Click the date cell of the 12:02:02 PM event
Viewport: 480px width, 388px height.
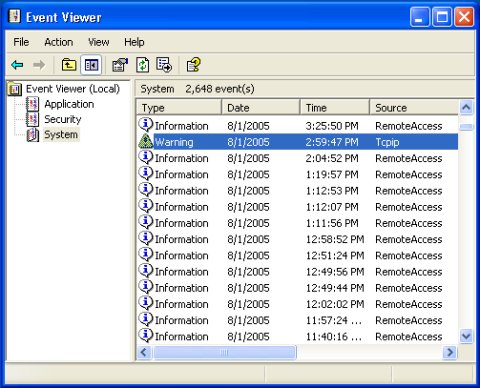[248, 304]
